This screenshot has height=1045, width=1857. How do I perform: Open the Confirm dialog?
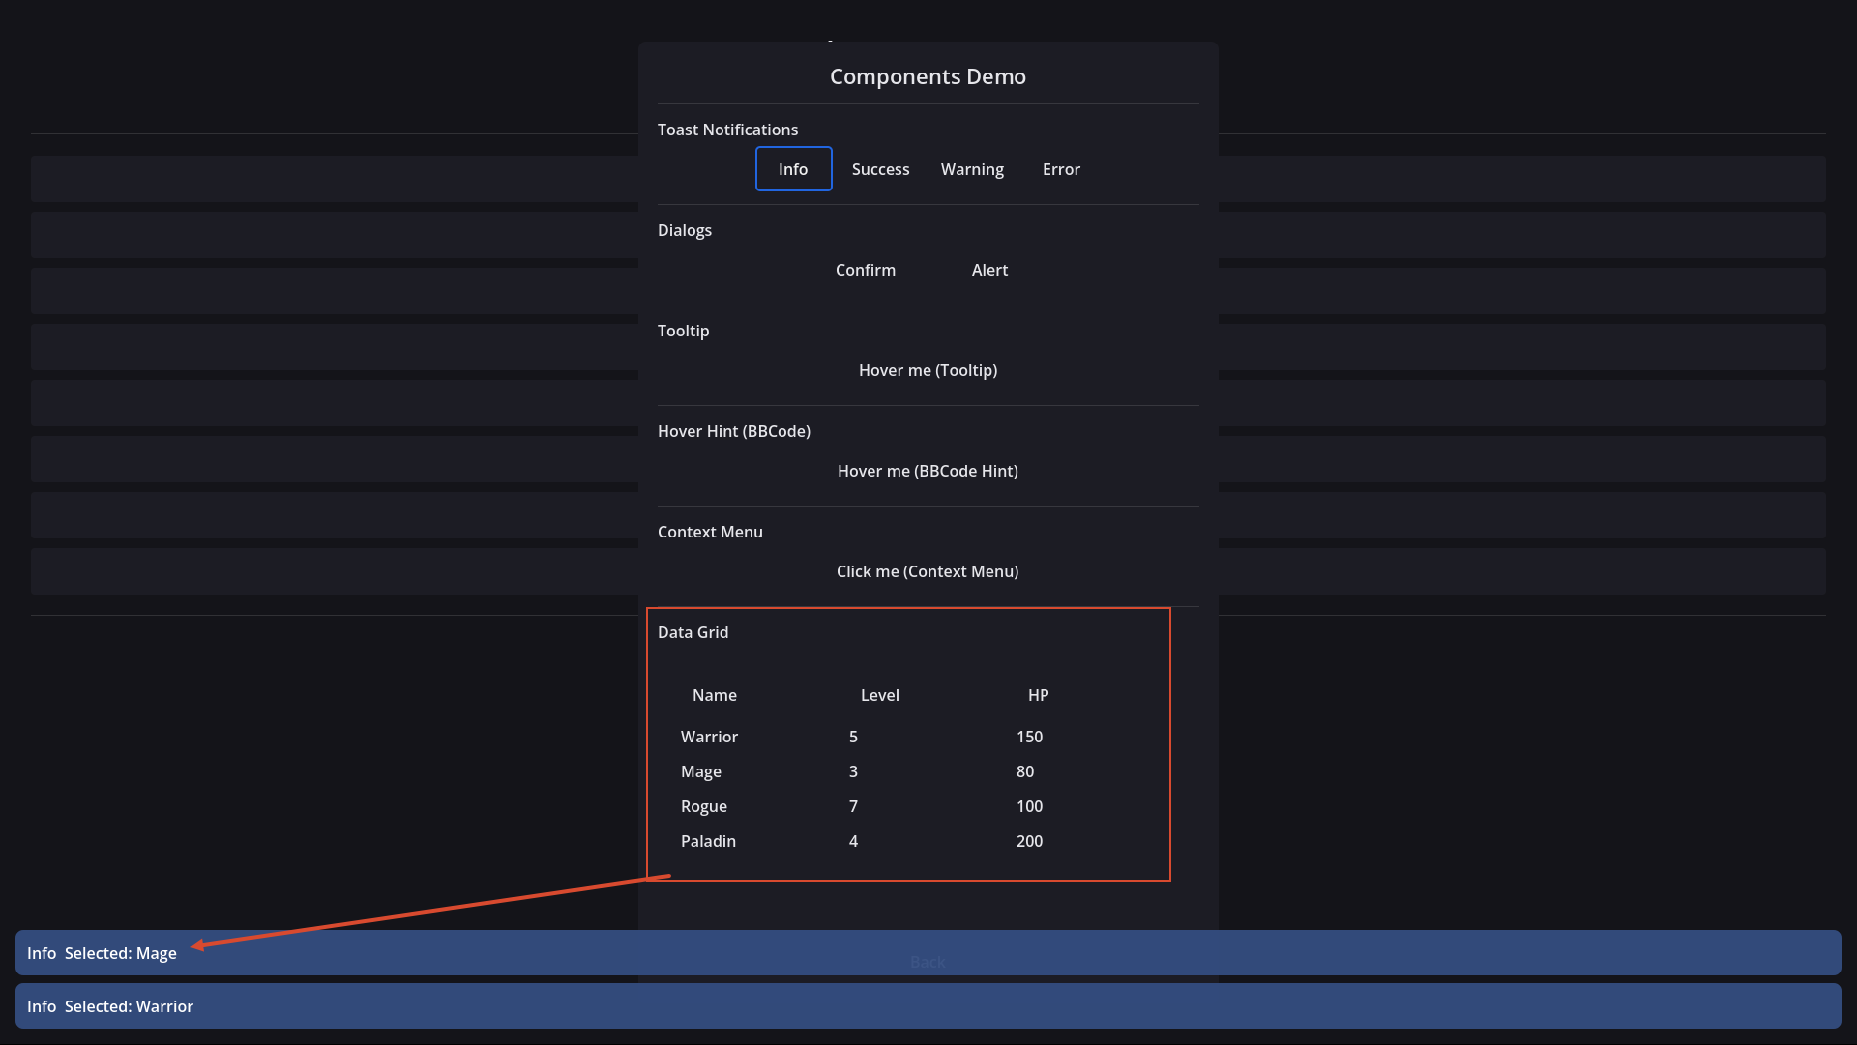click(x=866, y=270)
